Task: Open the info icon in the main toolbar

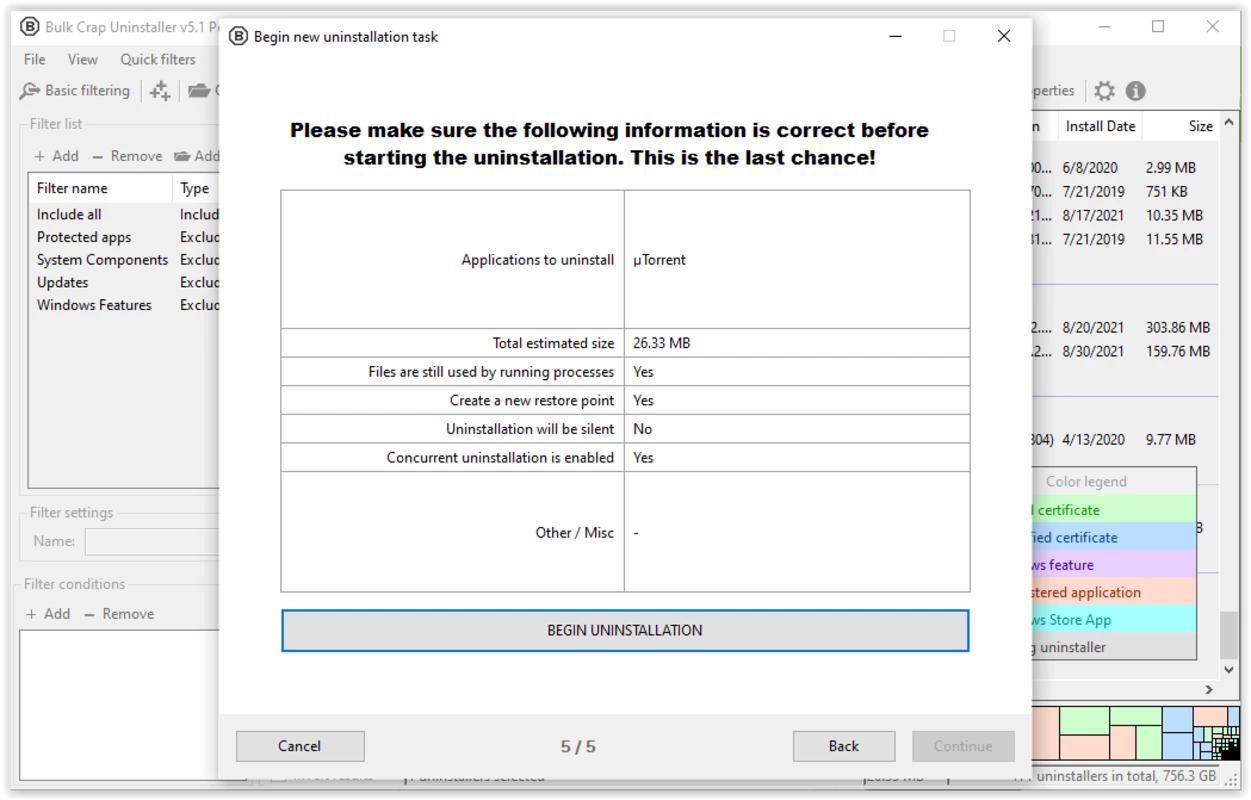Action: [x=1135, y=91]
